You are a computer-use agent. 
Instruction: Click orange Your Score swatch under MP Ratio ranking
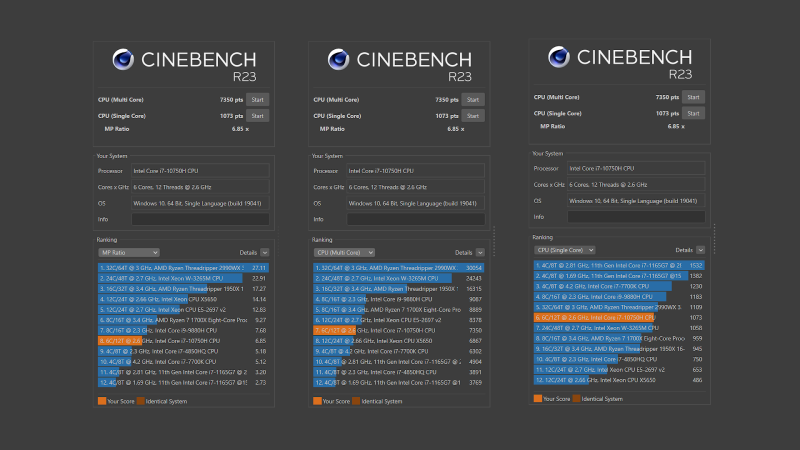pyautogui.click(x=102, y=401)
